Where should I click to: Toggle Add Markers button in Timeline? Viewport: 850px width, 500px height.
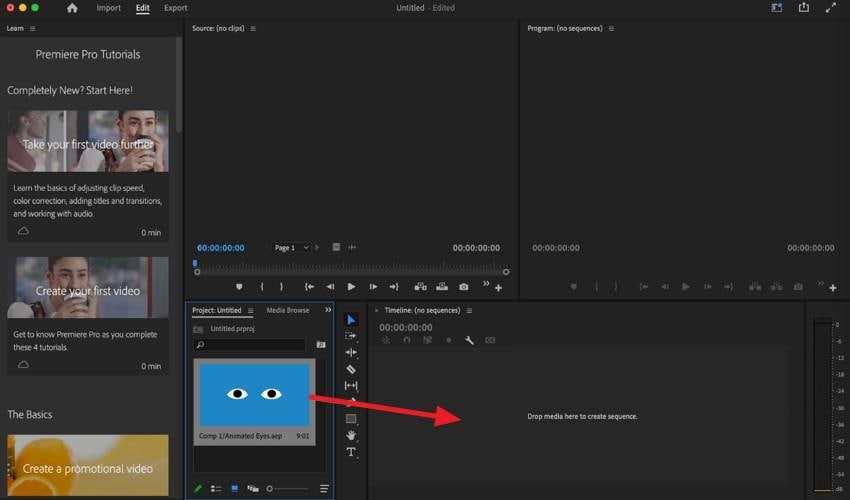click(448, 340)
